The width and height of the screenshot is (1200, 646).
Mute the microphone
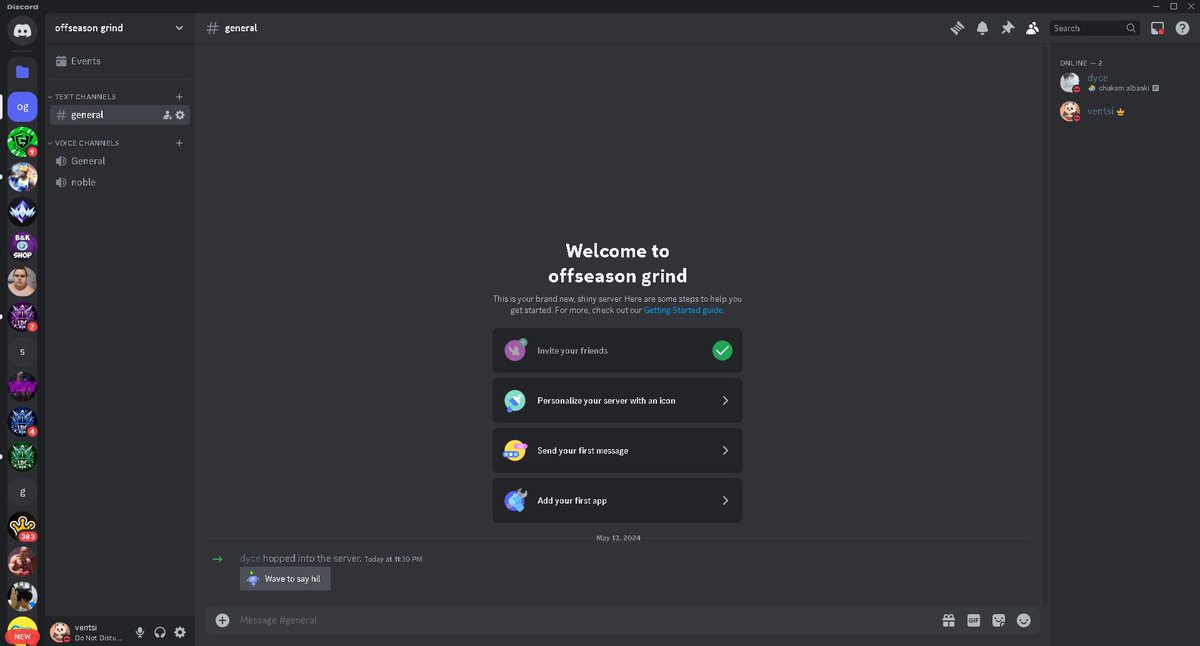point(140,632)
